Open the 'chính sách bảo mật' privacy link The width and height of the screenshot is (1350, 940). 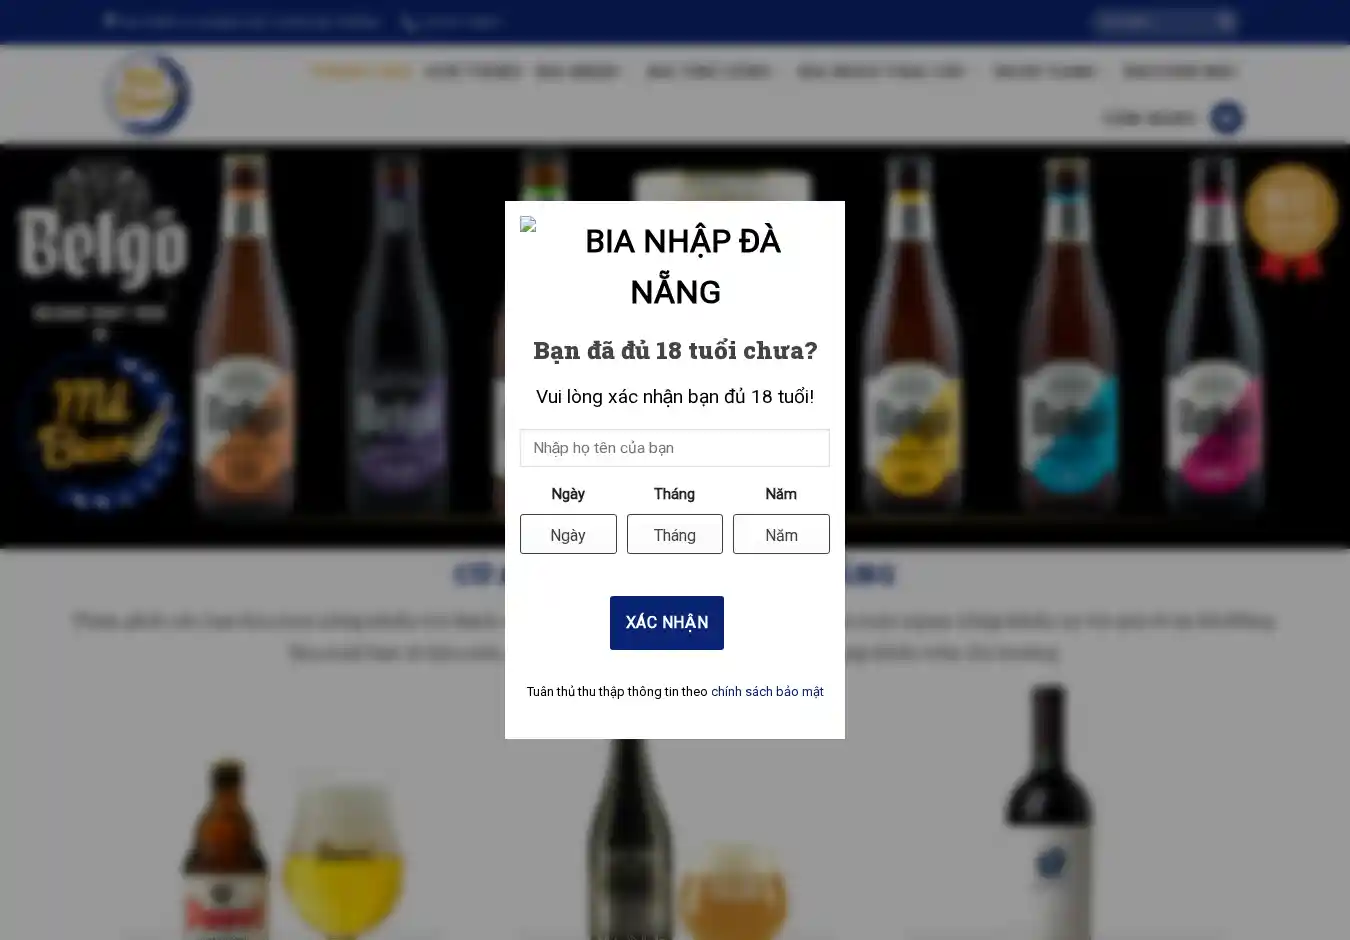[x=767, y=692]
